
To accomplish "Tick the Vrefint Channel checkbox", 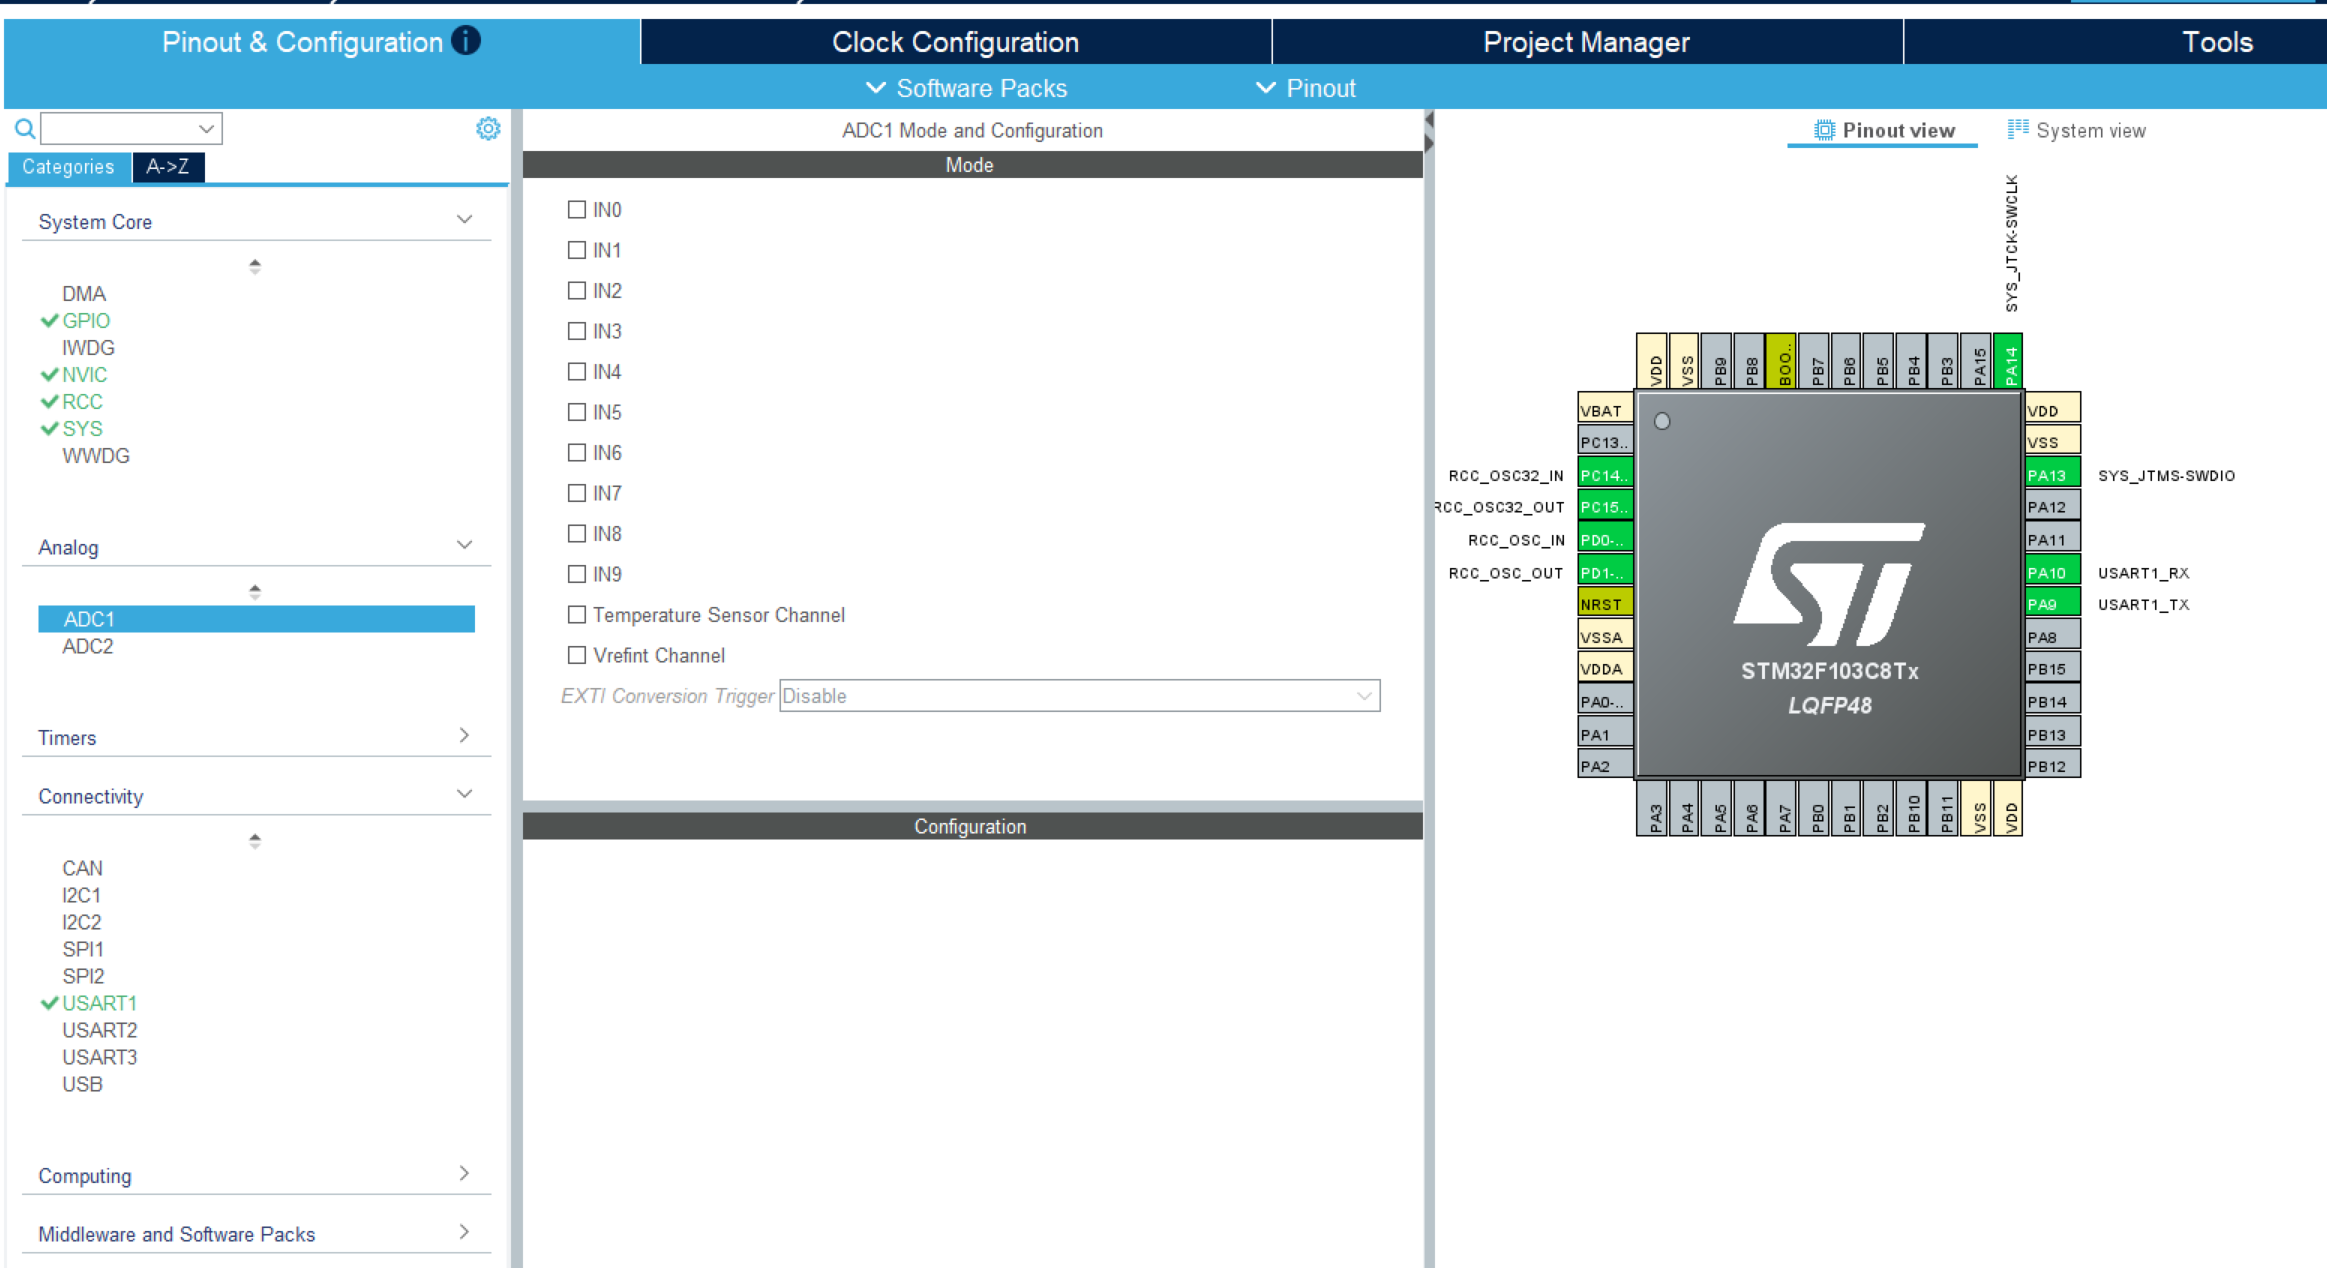I will point(577,656).
